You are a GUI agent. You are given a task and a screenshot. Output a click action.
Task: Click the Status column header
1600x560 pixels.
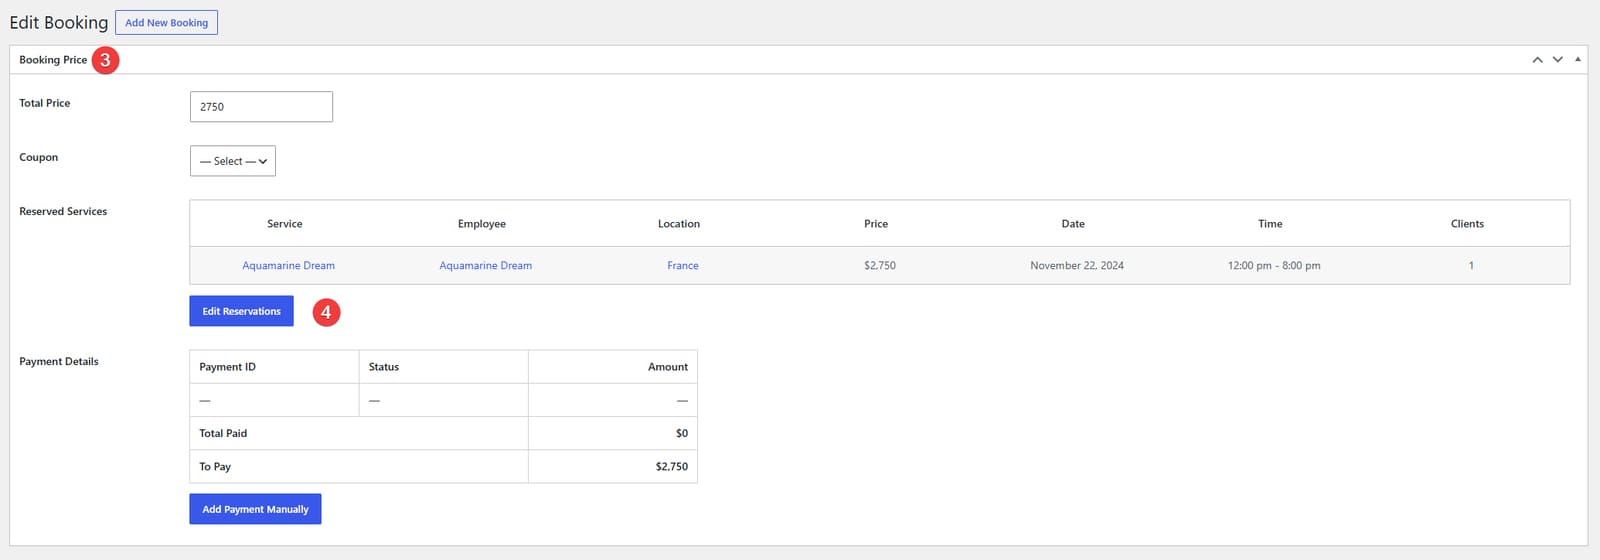click(384, 367)
